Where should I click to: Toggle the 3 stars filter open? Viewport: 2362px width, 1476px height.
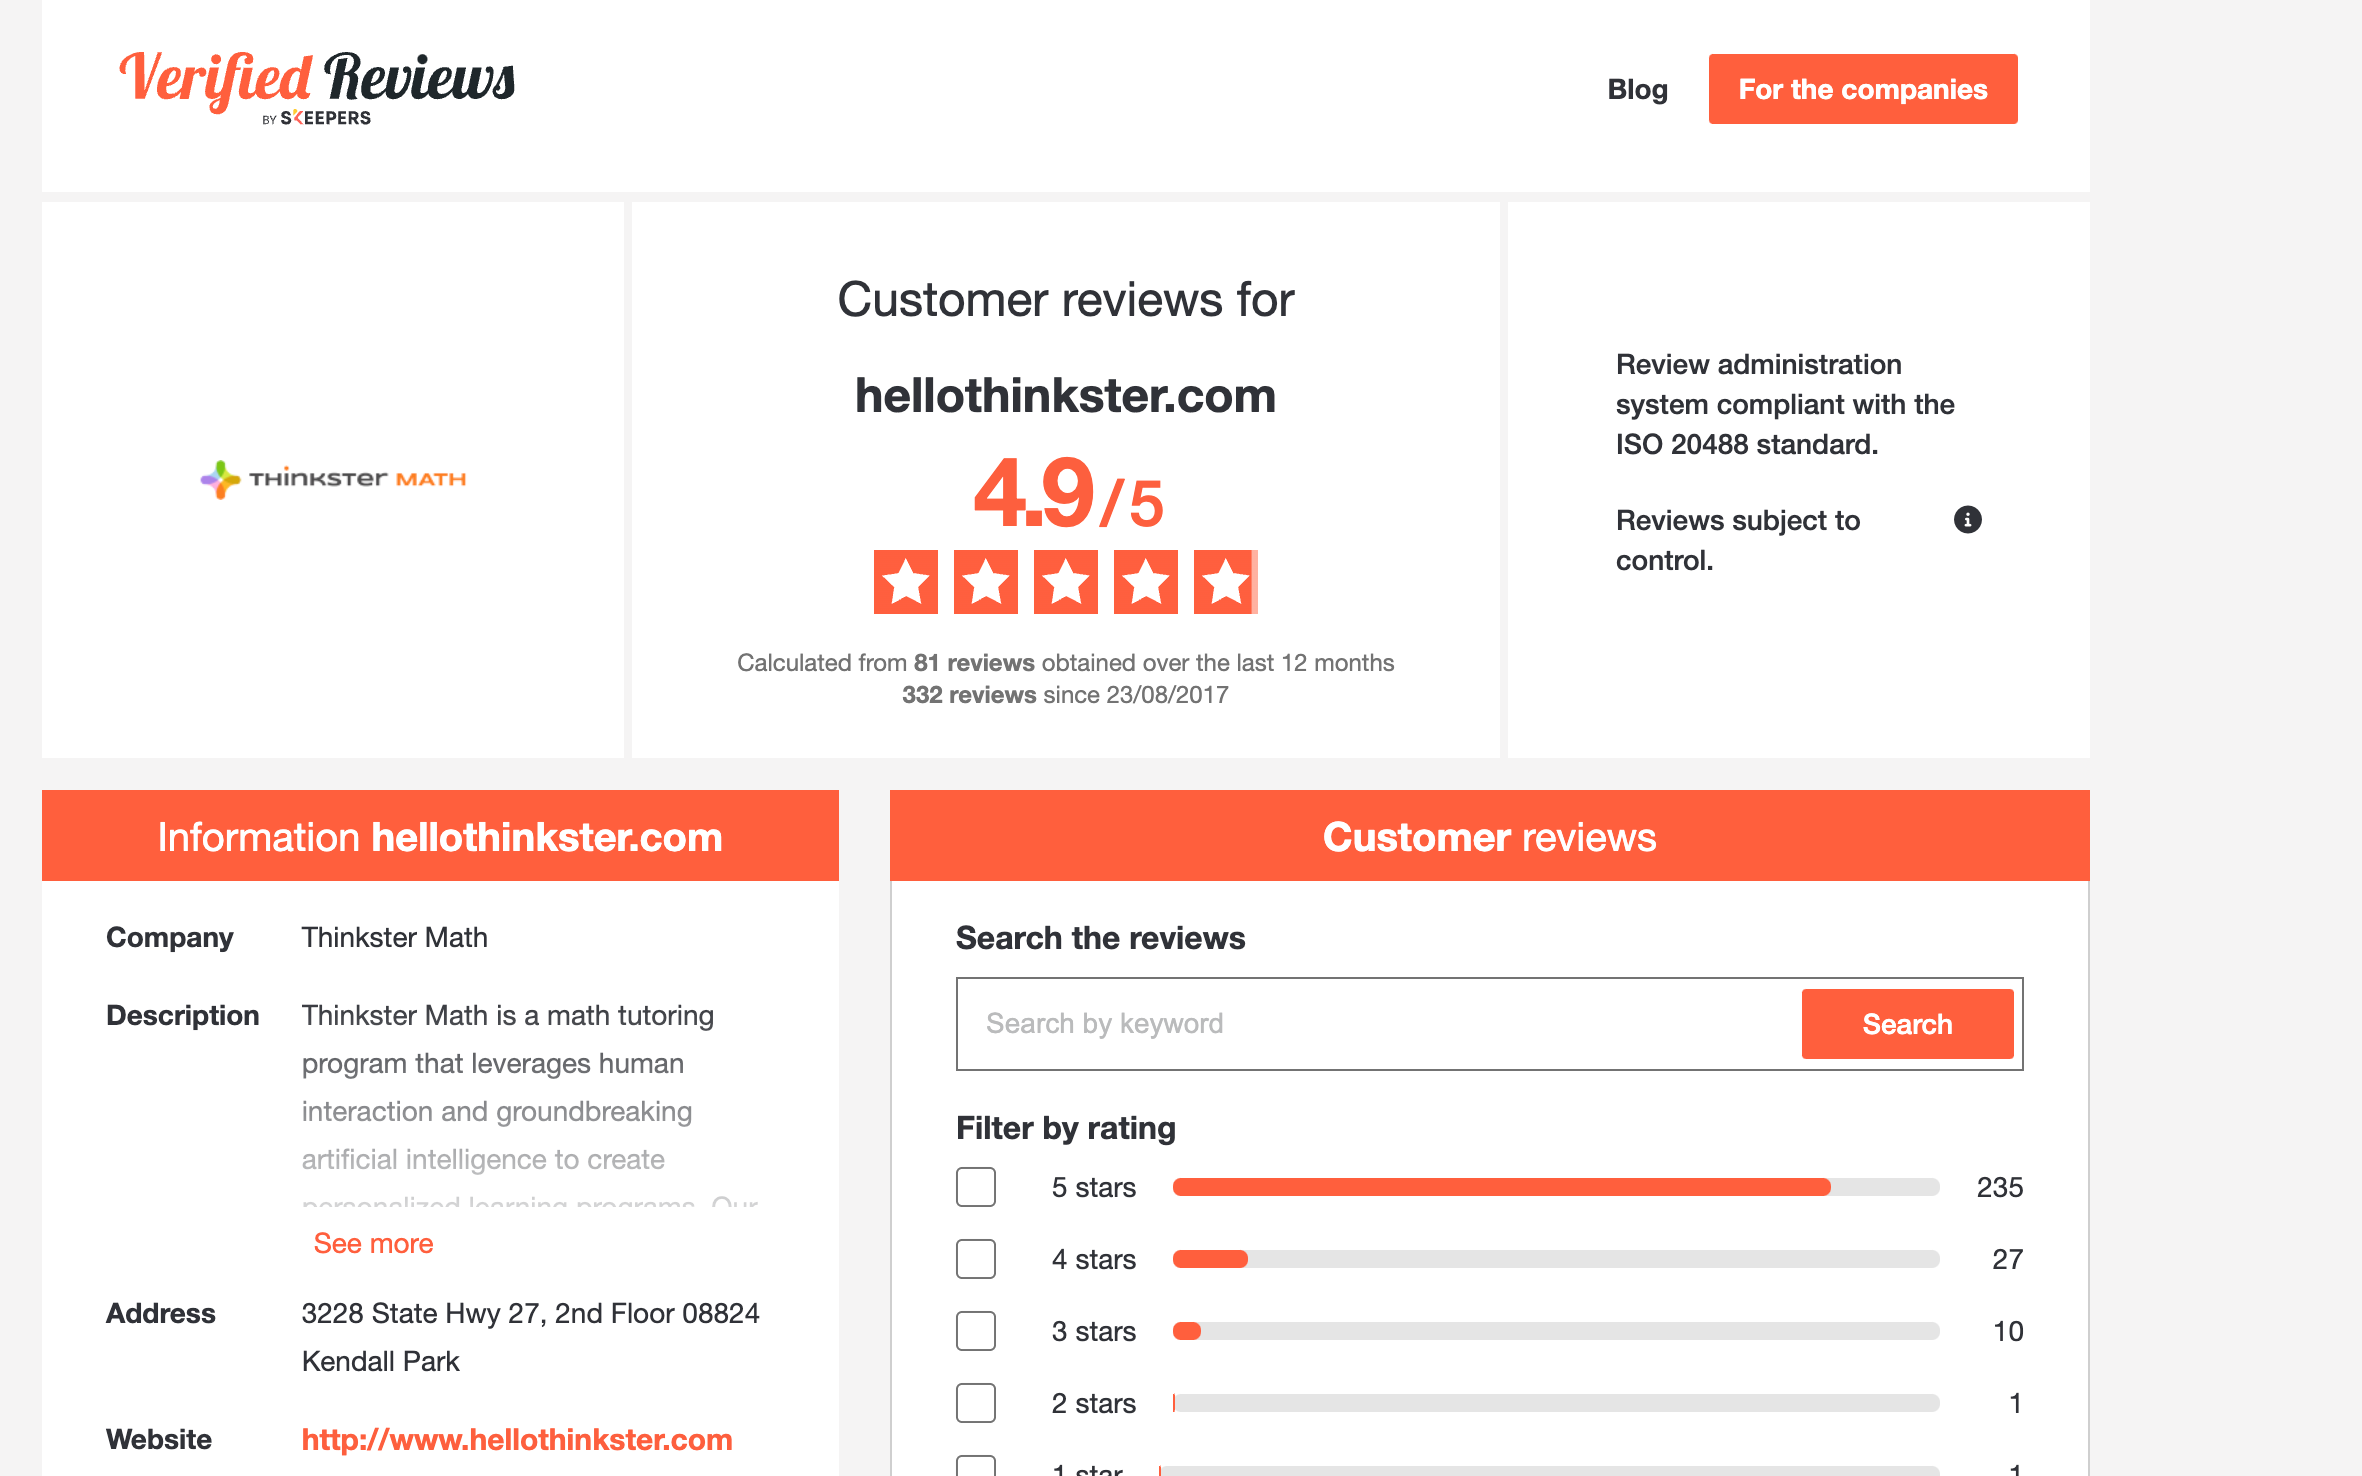[x=975, y=1331]
